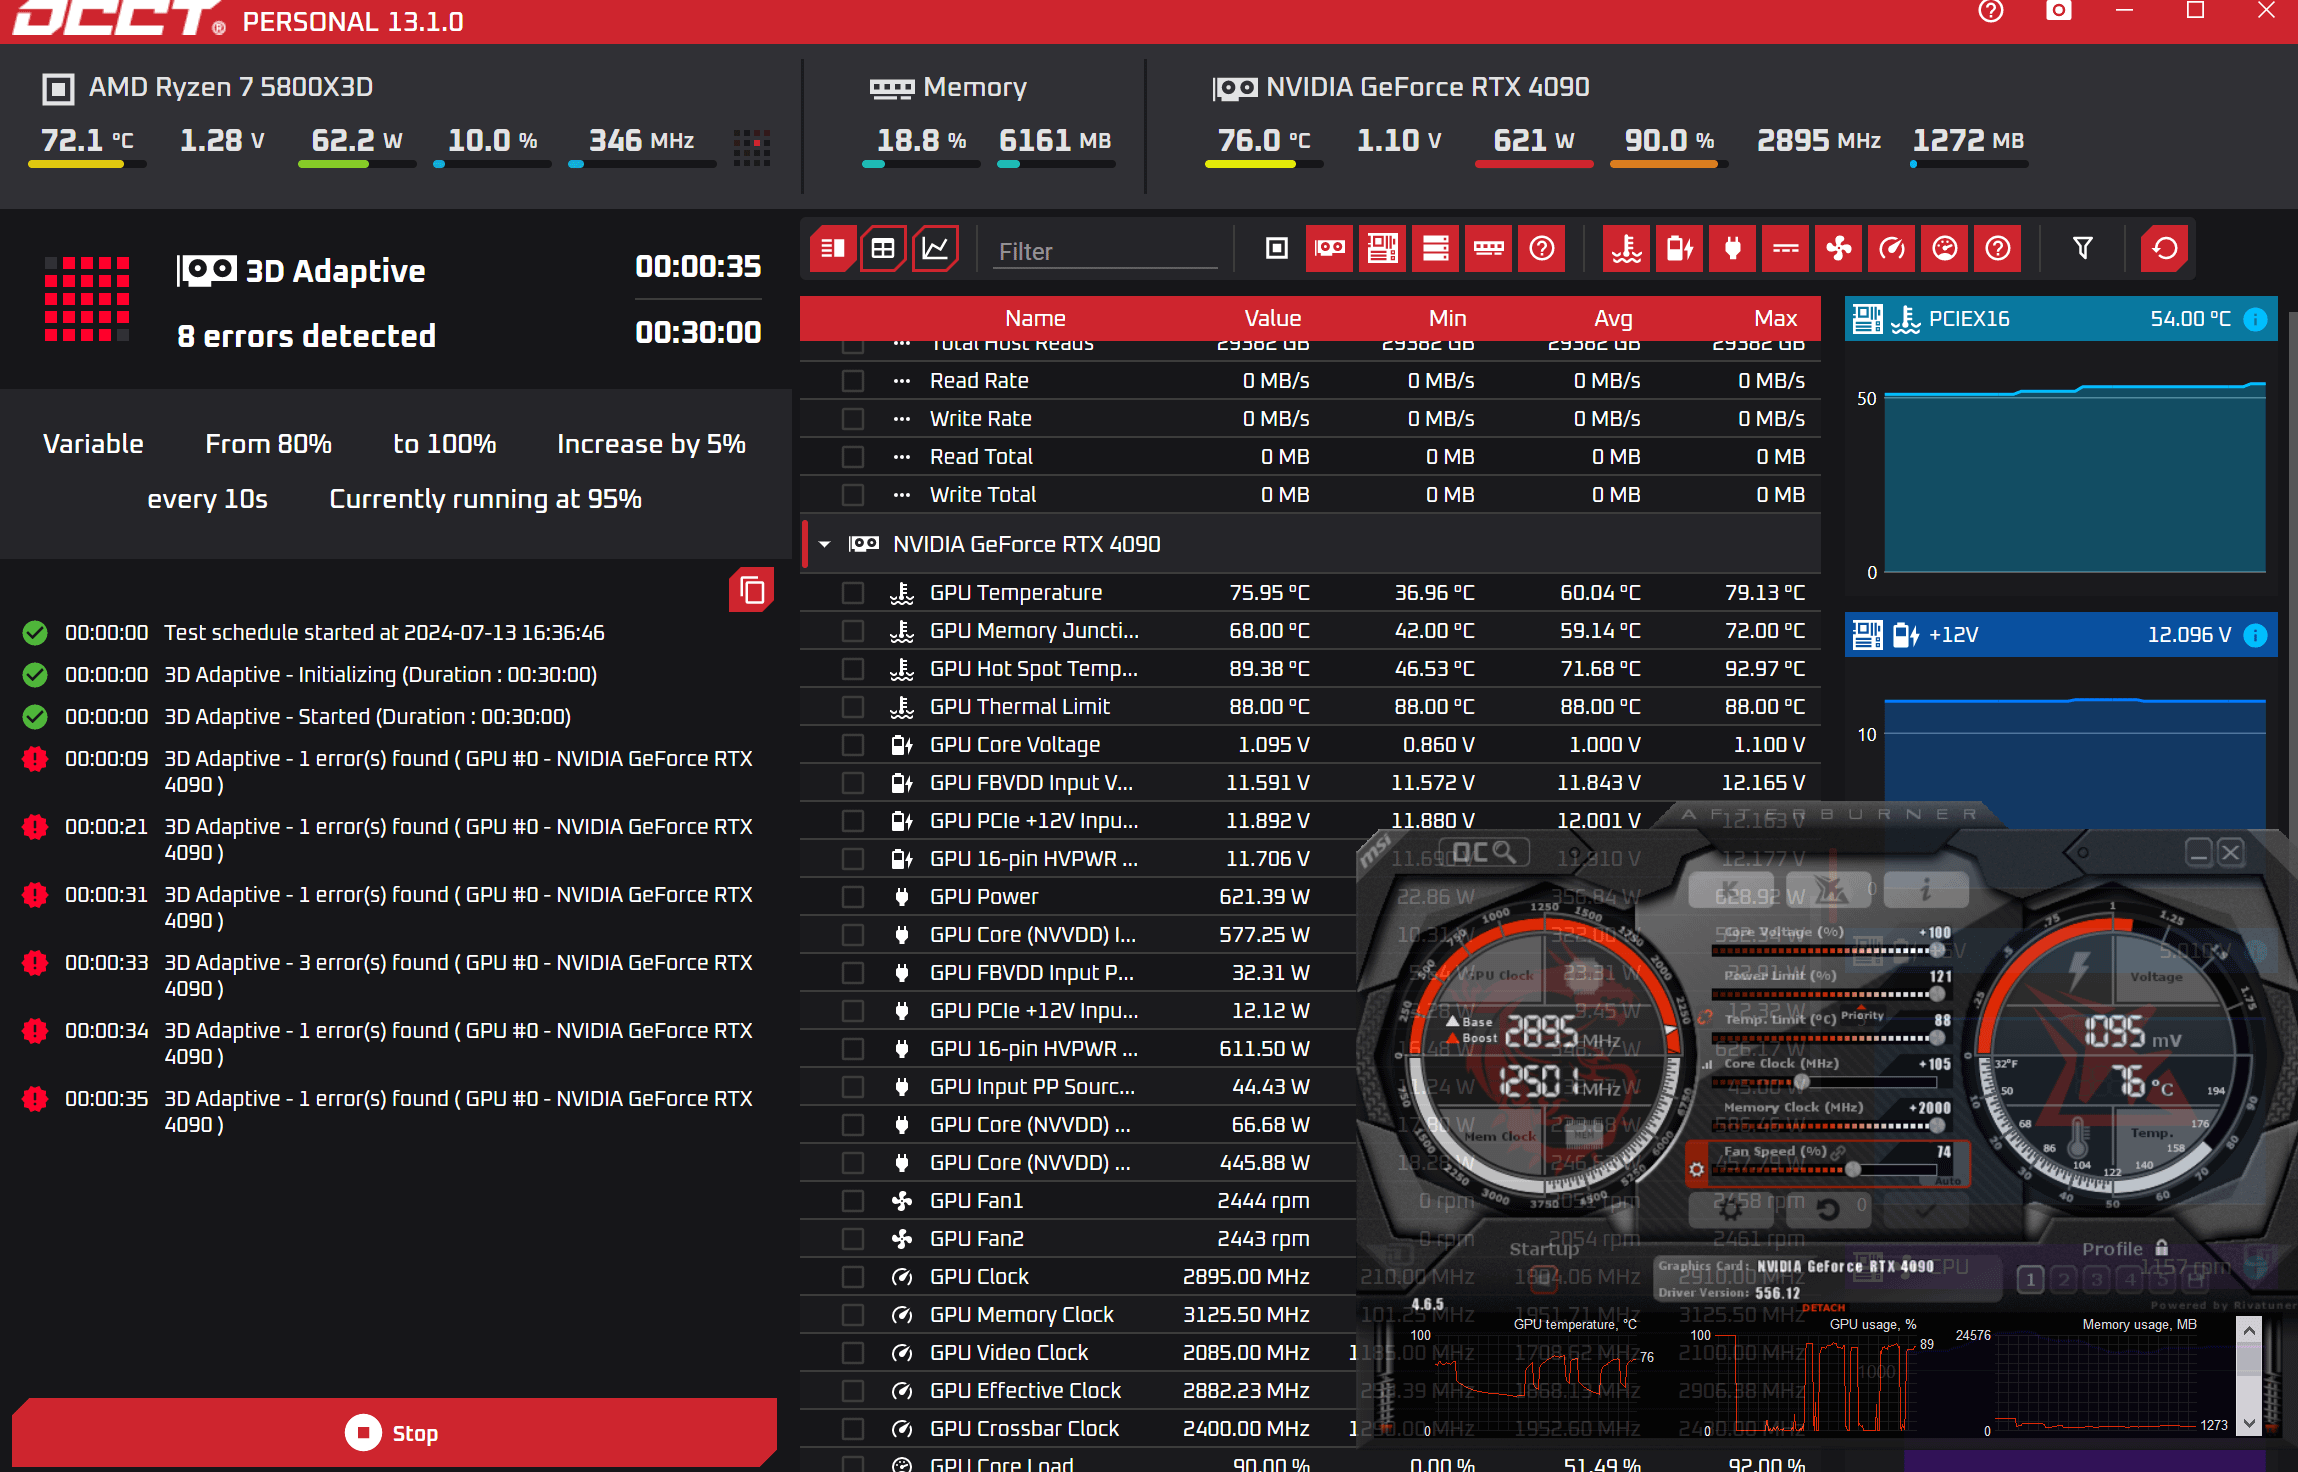Toggle the voltage sensor type filter
Image resolution: width=2298 pixels, height=1472 pixels.
tap(1680, 248)
